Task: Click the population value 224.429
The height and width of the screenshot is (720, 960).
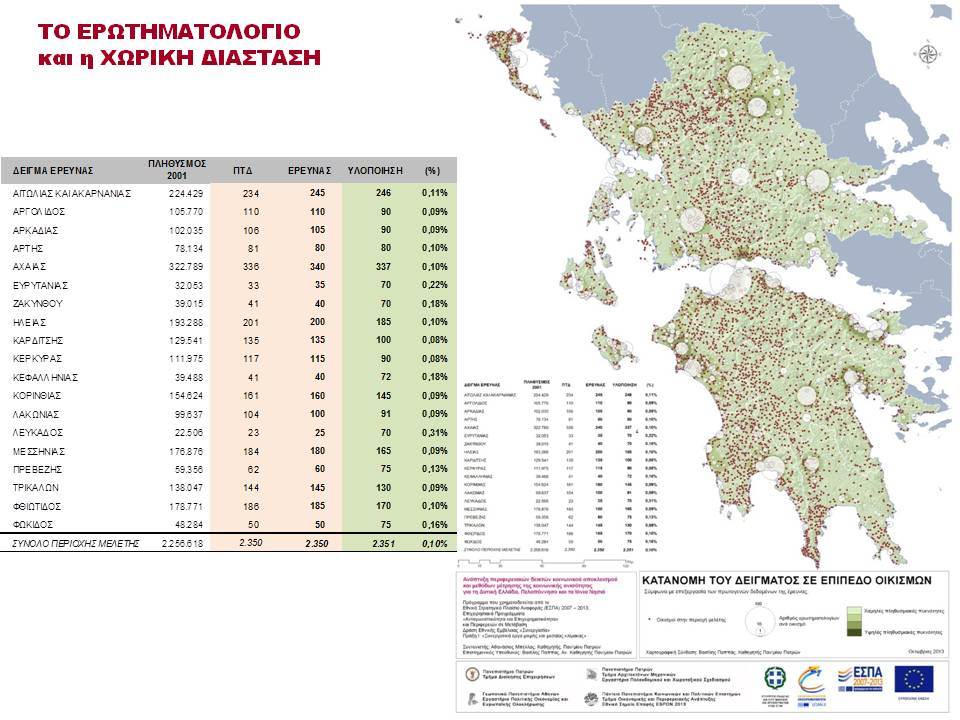Action: coord(186,193)
